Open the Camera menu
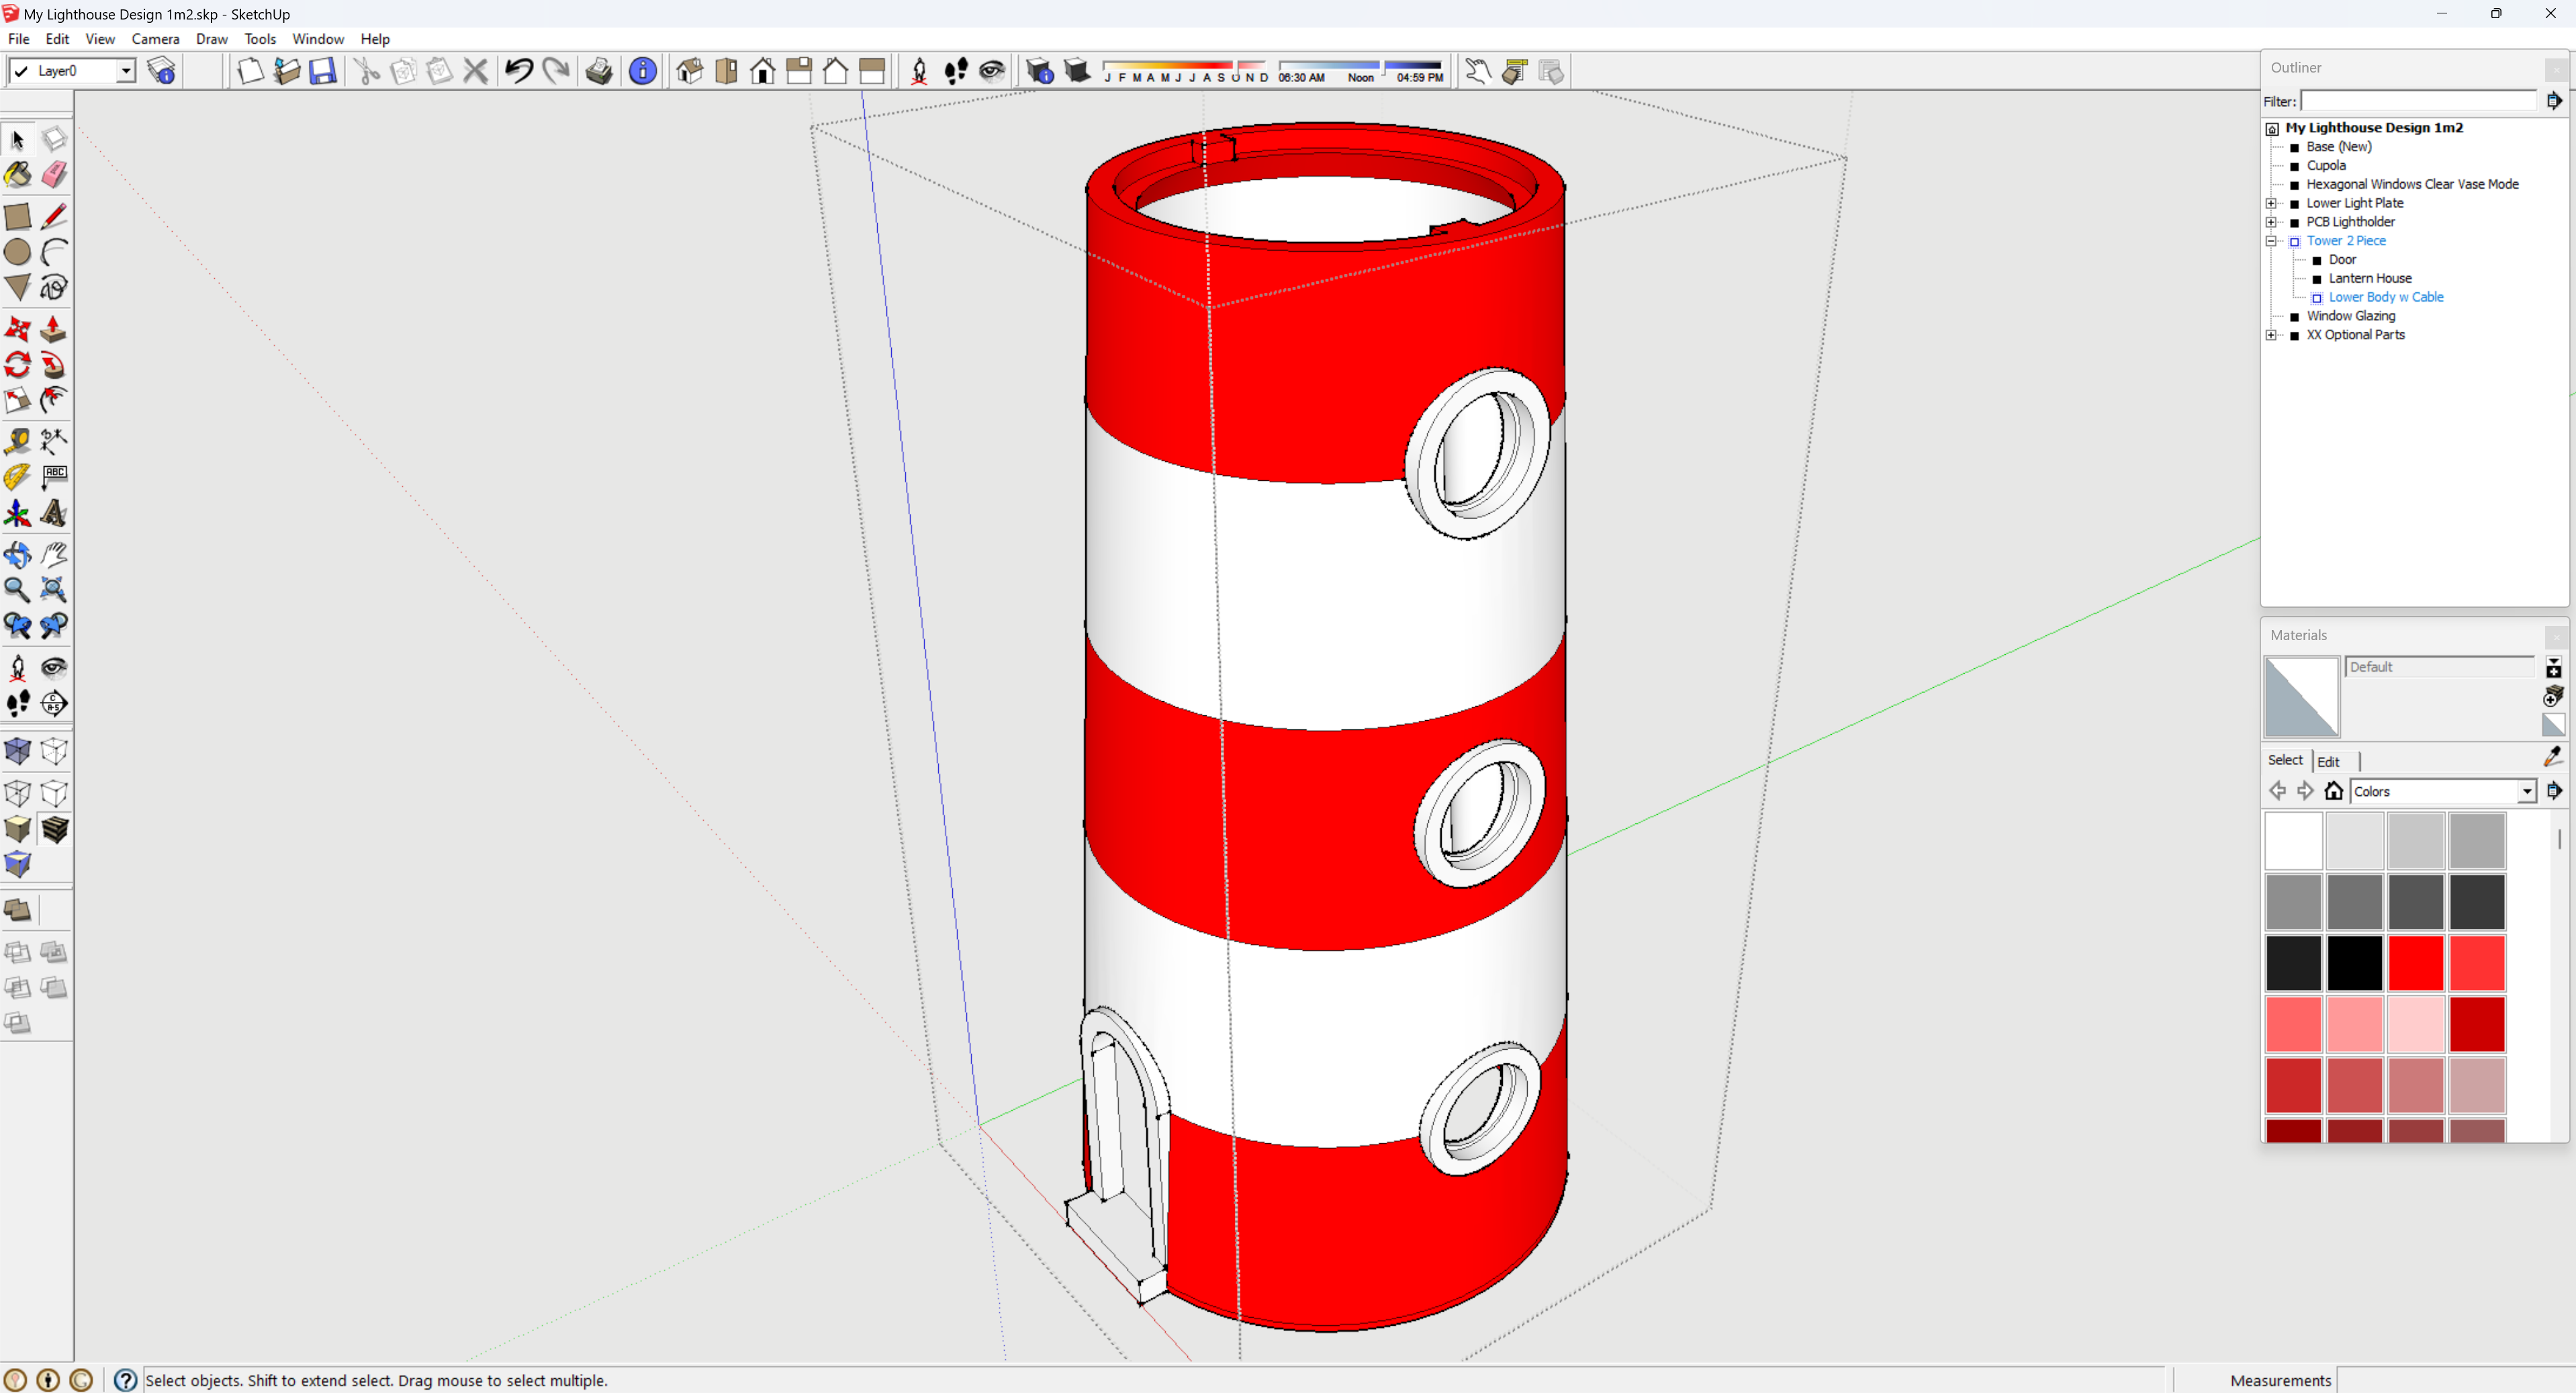 155,39
